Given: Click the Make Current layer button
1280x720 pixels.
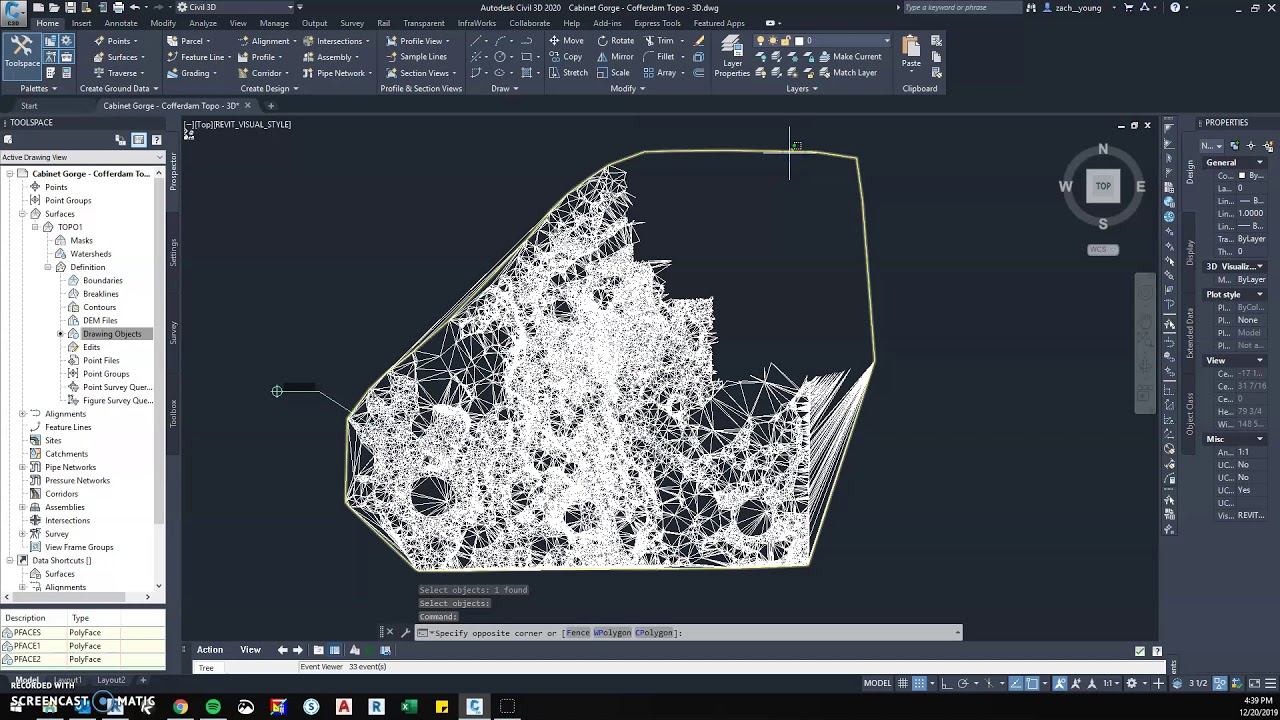Looking at the screenshot, I should pos(850,57).
